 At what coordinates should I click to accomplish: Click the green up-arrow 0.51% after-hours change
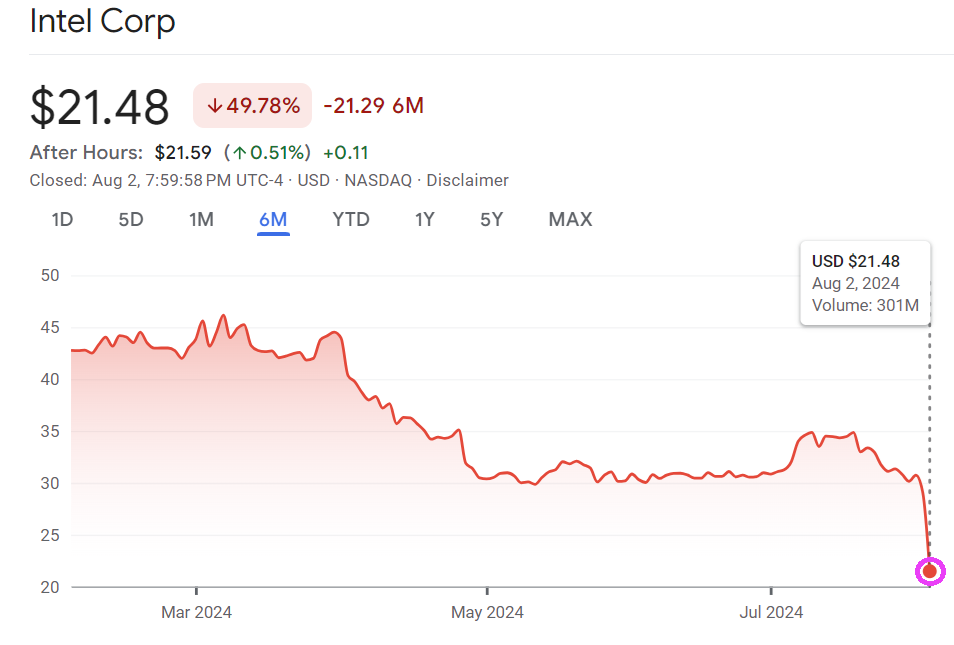pos(268,153)
